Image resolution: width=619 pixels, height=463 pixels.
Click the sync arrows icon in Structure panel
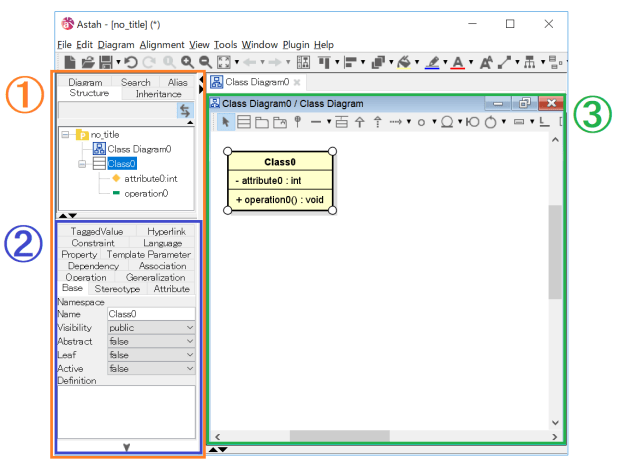click(x=183, y=111)
